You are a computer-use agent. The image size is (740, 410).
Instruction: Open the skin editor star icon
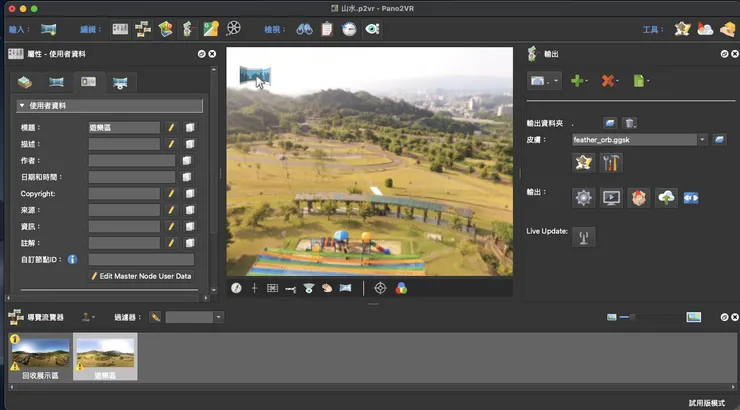(584, 163)
